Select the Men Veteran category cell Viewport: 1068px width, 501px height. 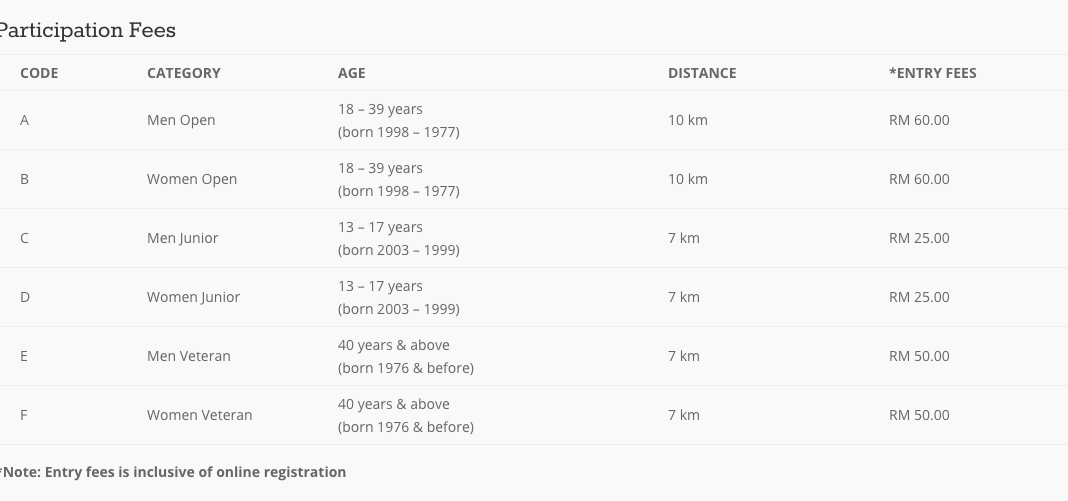coord(189,356)
